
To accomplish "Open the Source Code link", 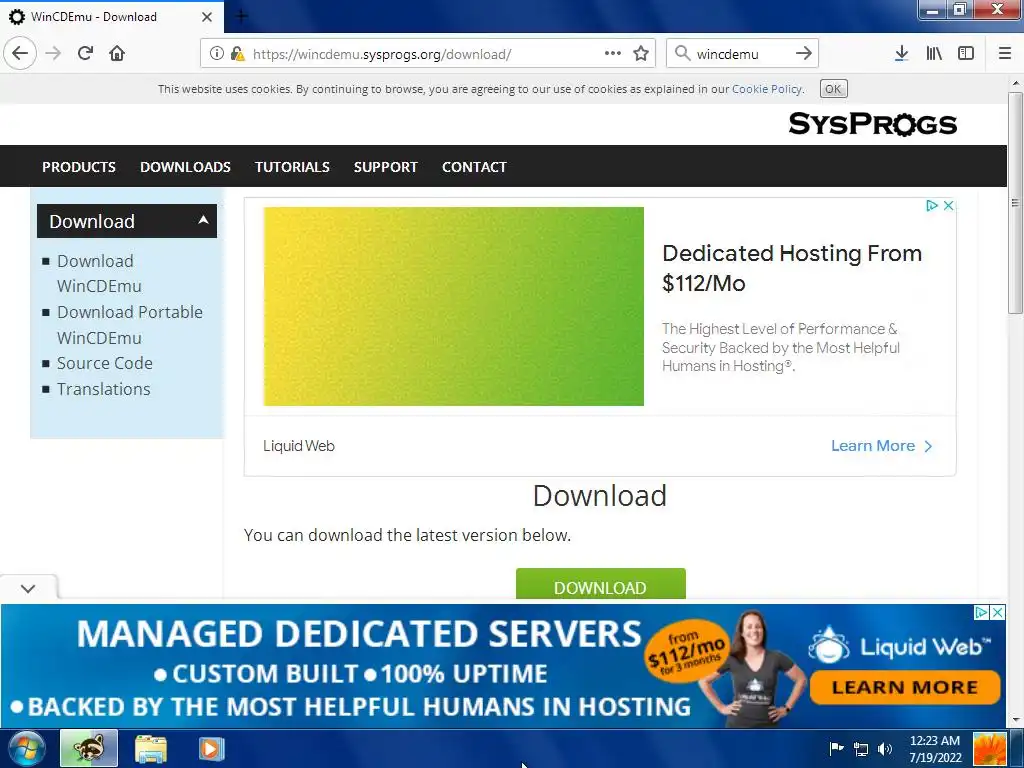I will pos(104,363).
